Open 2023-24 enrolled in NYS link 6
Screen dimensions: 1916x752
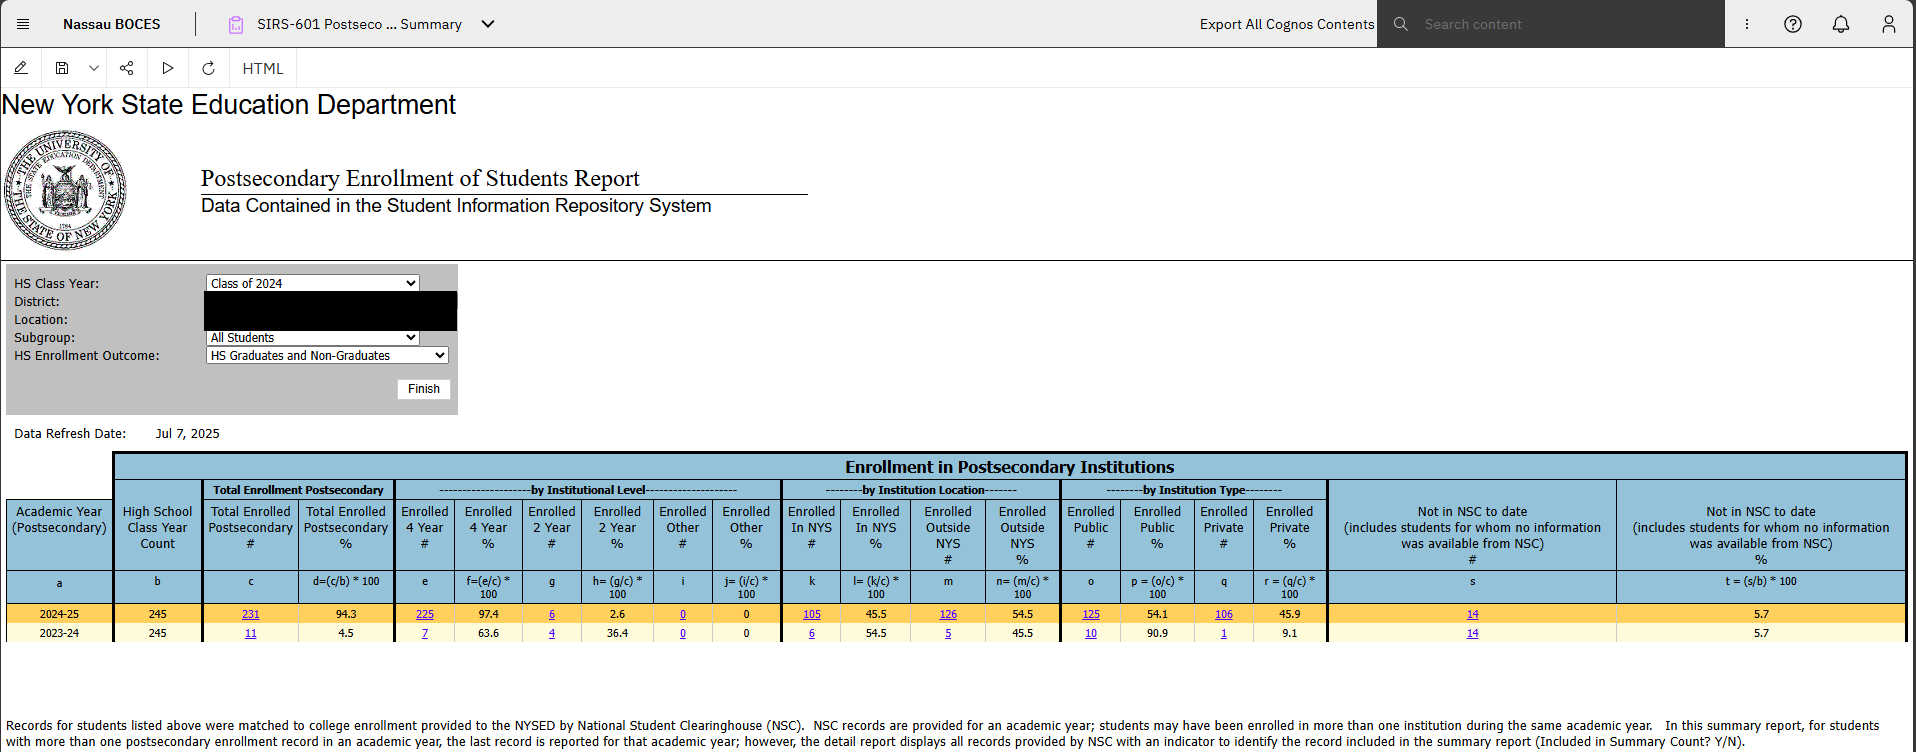[812, 634]
